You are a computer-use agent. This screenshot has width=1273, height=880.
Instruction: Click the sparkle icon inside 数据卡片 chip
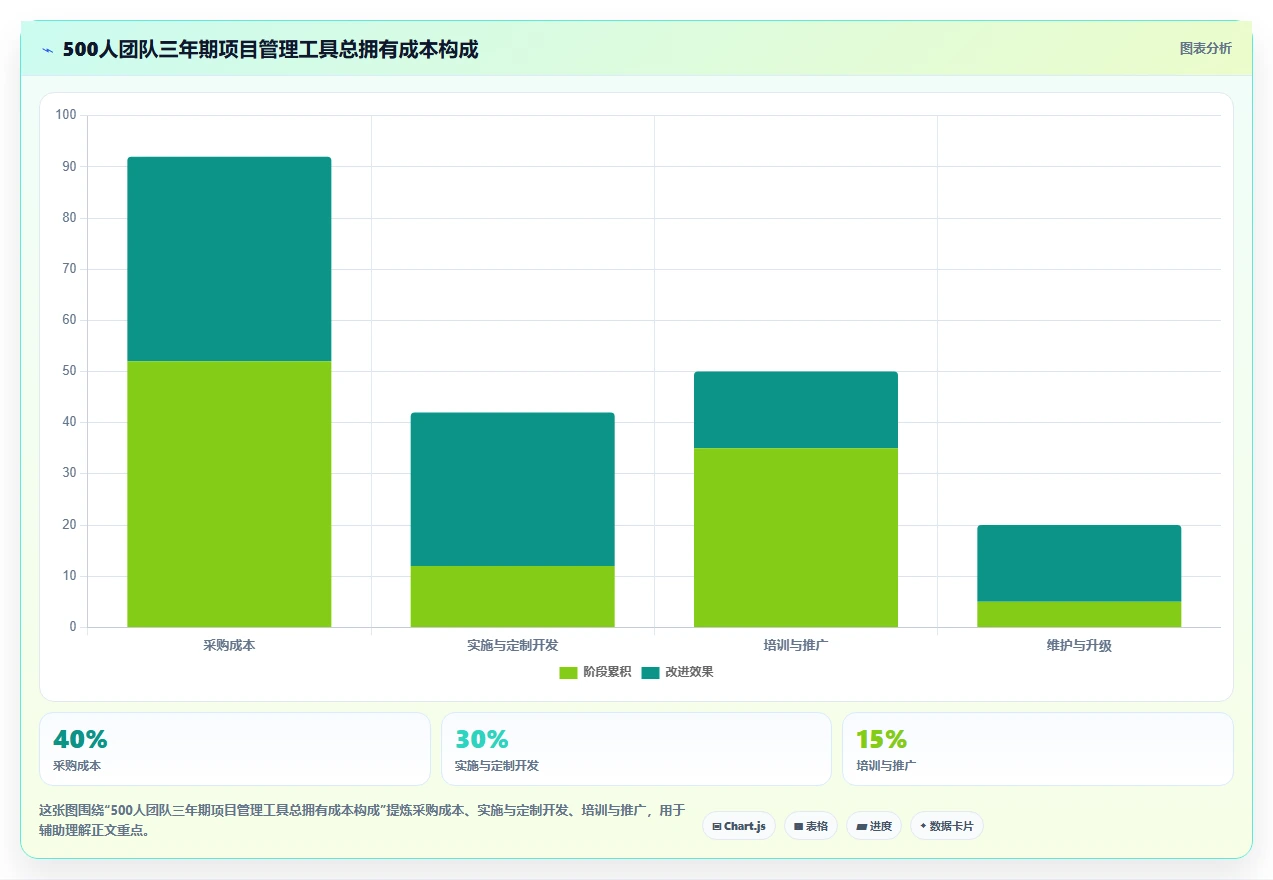pyautogui.click(x=923, y=826)
